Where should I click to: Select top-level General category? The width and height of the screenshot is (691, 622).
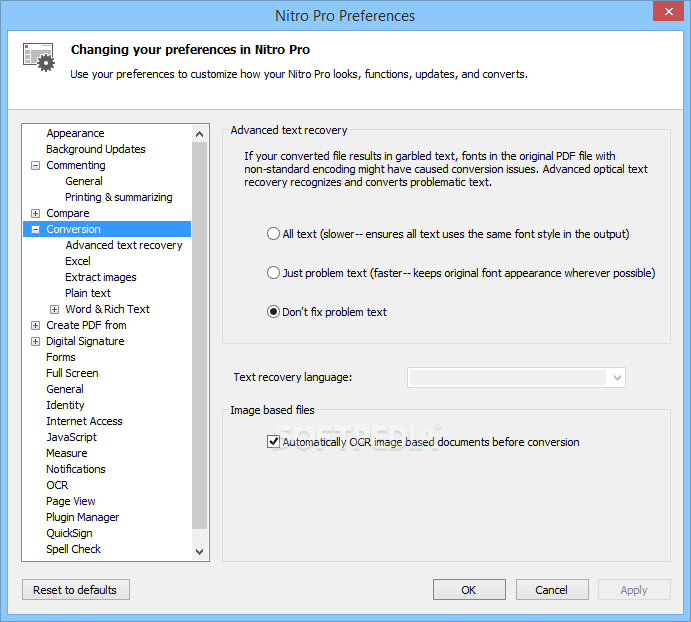tap(65, 389)
